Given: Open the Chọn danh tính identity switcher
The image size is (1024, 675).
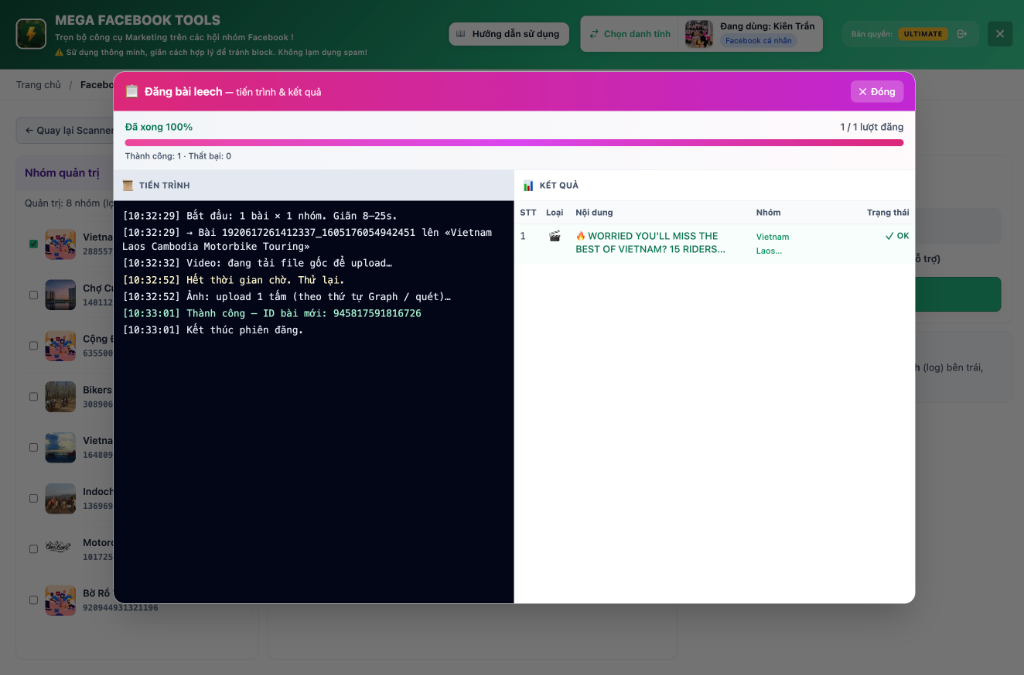Looking at the screenshot, I should (630, 34).
